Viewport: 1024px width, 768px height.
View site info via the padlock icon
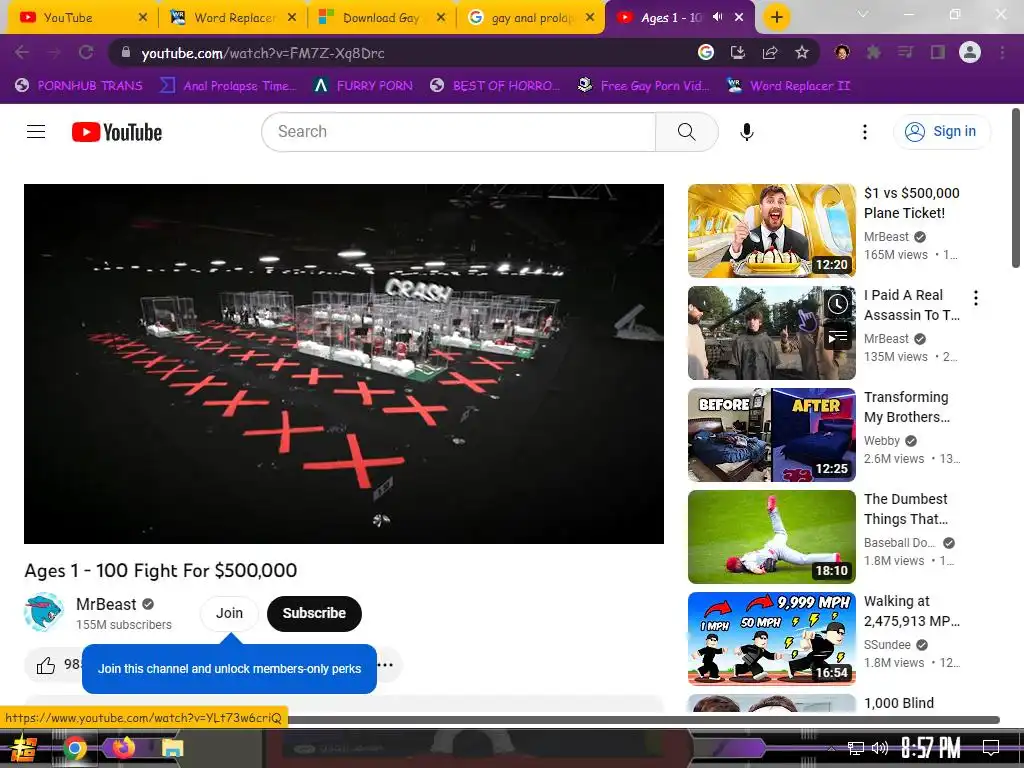pos(125,52)
